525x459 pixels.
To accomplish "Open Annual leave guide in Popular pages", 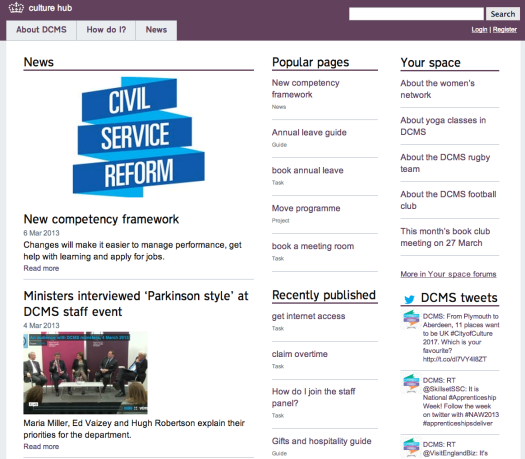I will (309, 133).
